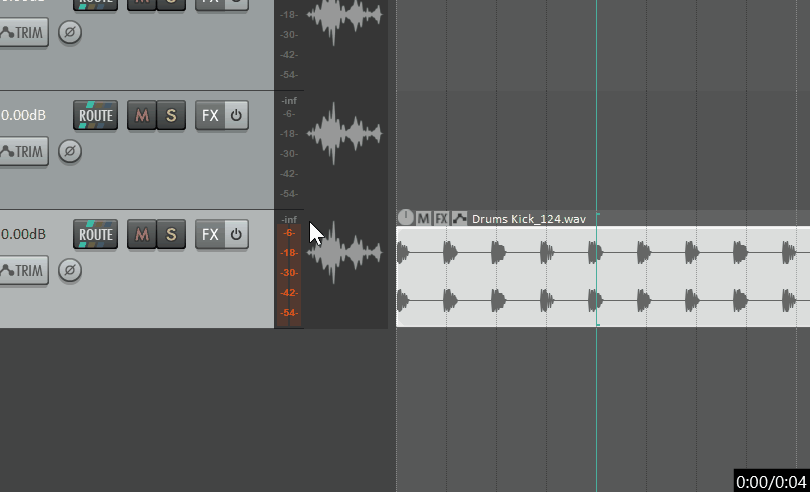Toggle FX power on the Drums Kick track
This screenshot has width=810, height=492.
[236, 235]
